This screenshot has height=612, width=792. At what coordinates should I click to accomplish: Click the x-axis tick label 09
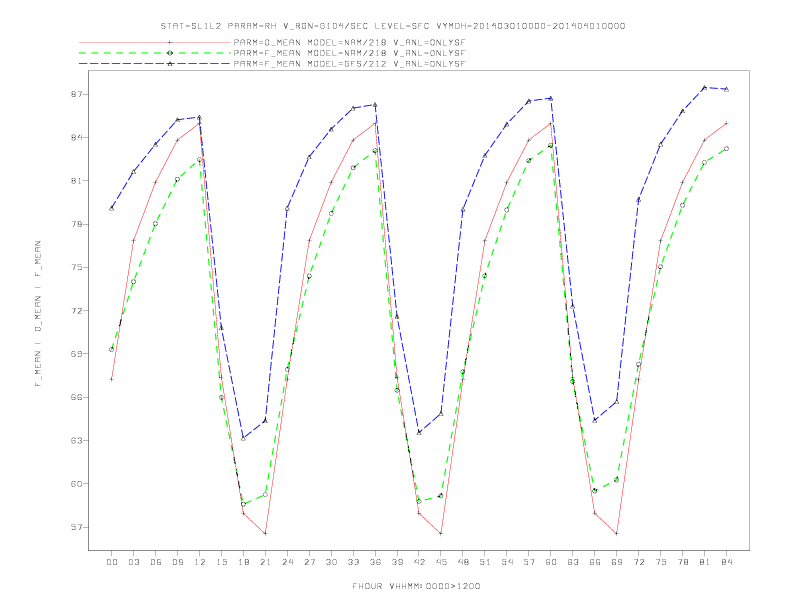click(x=177, y=562)
